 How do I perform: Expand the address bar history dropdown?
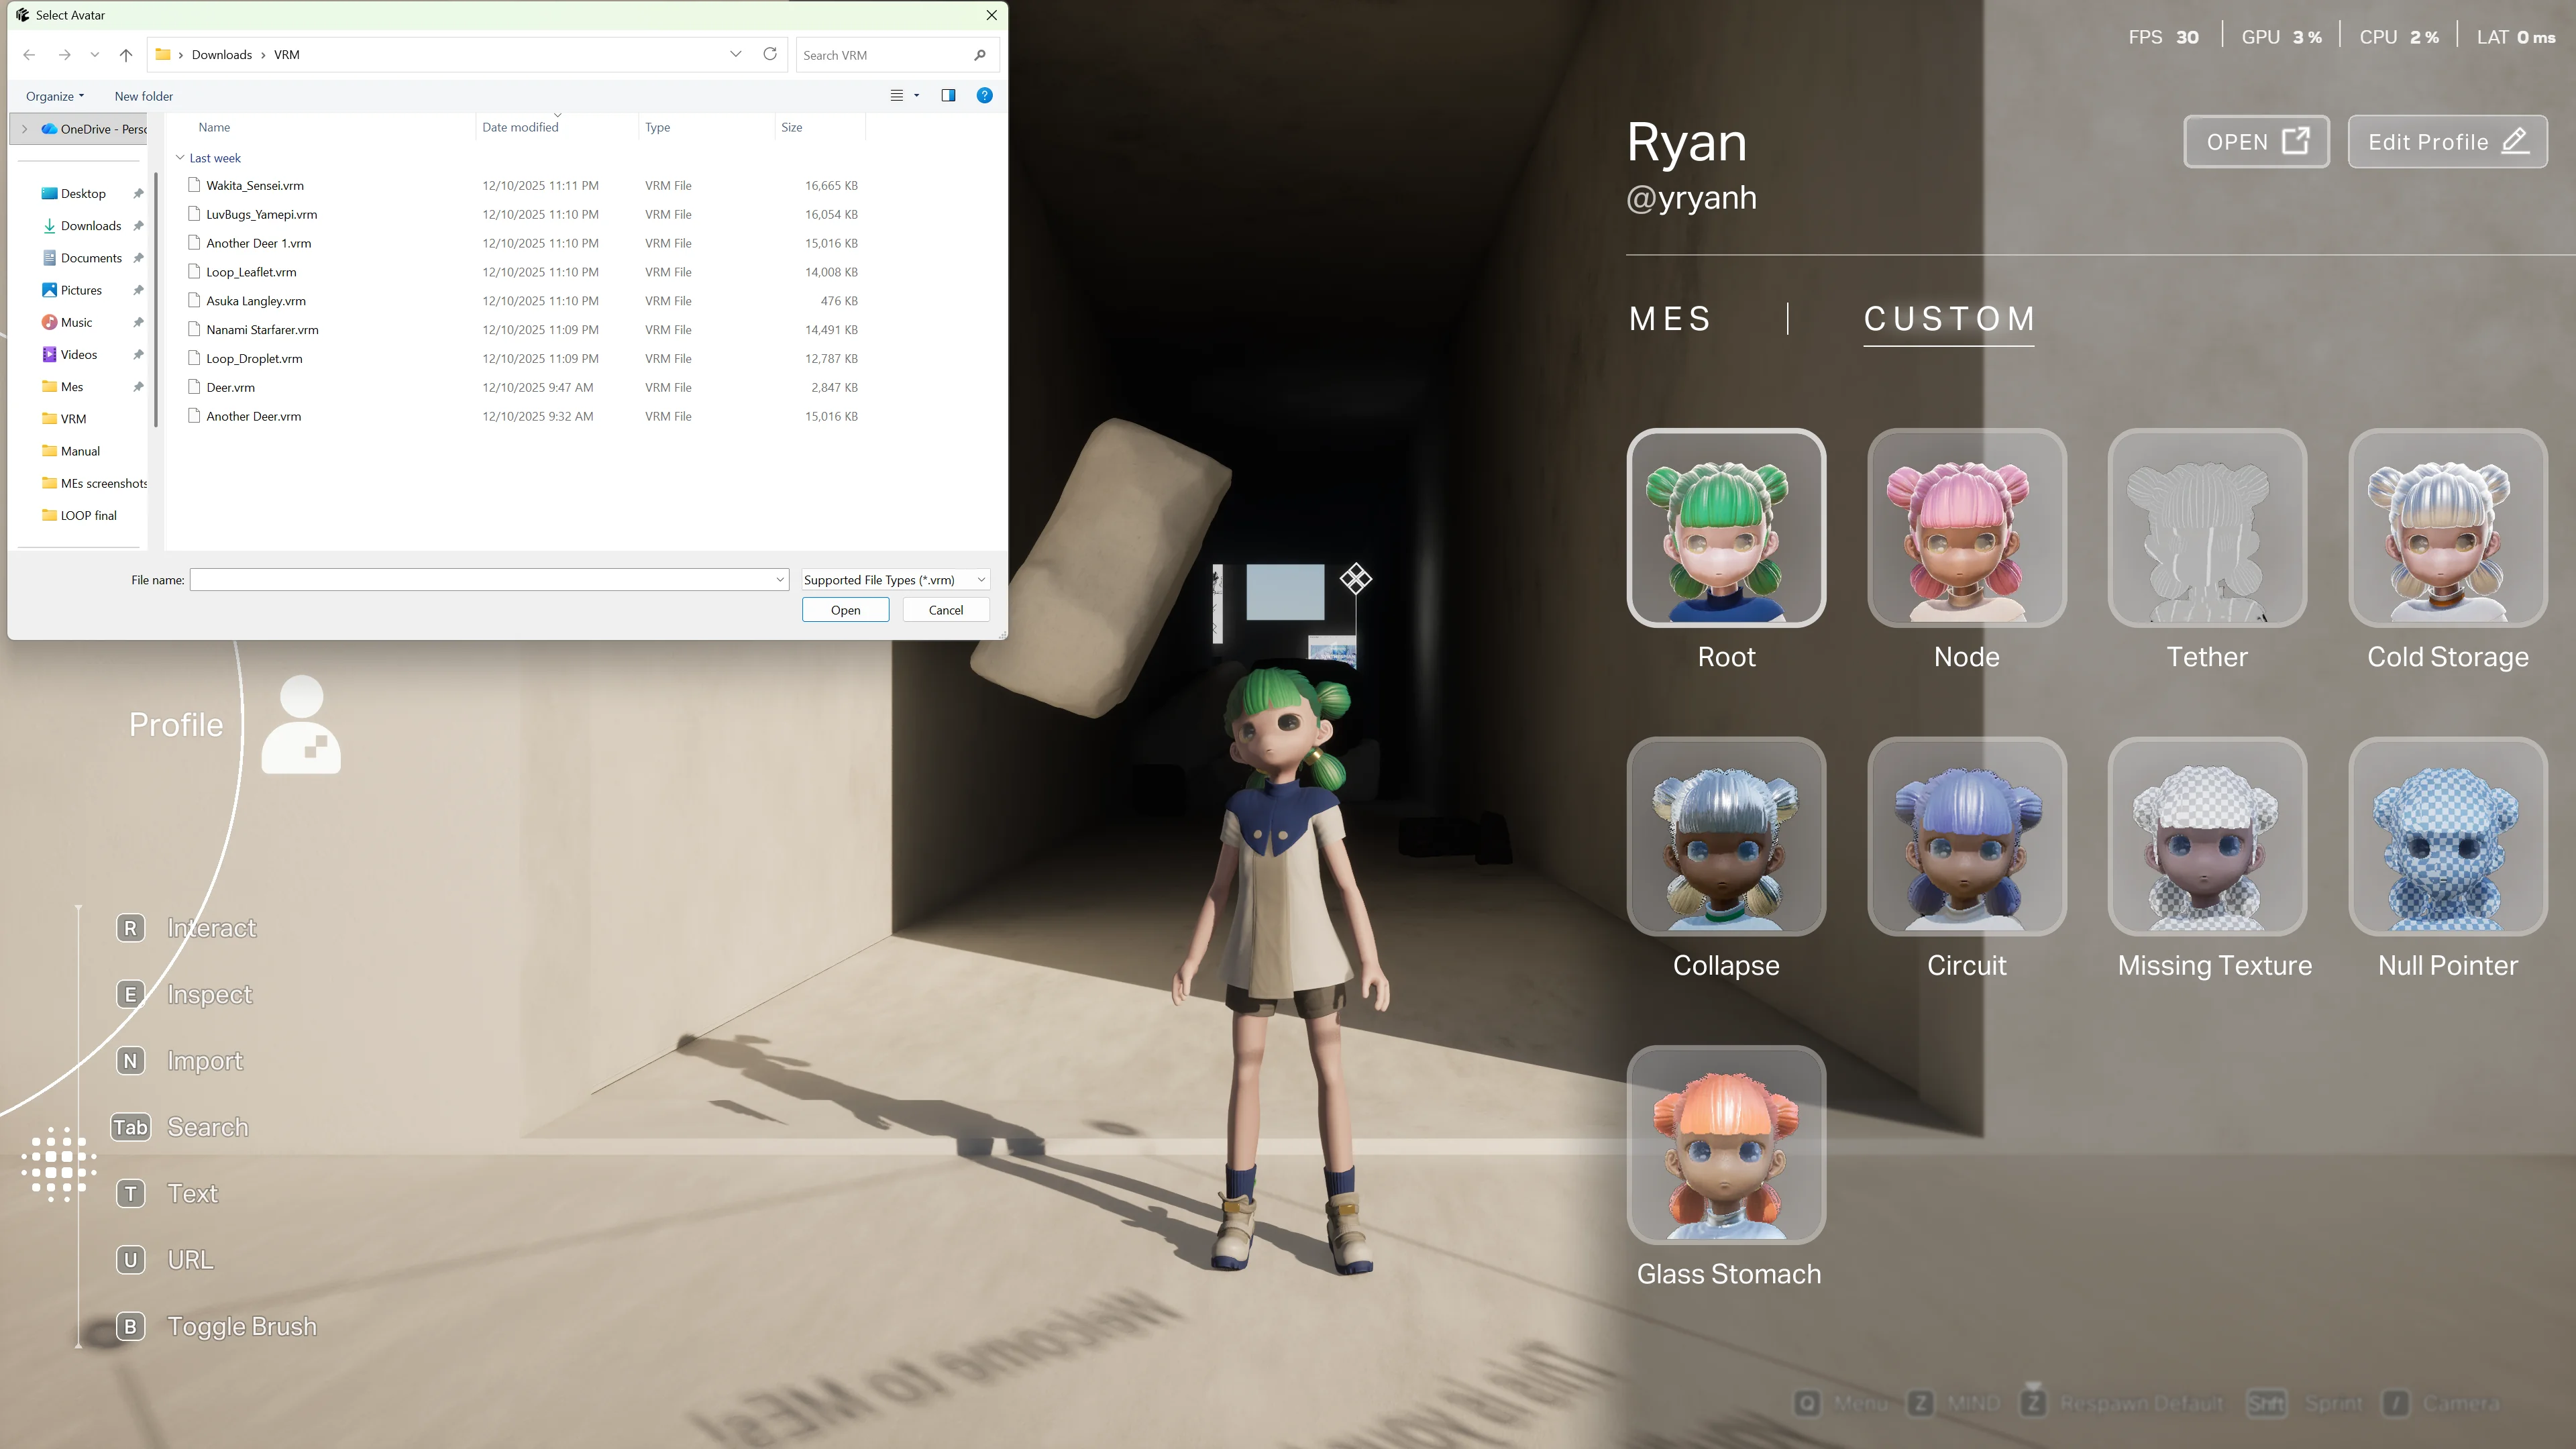click(x=736, y=54)
